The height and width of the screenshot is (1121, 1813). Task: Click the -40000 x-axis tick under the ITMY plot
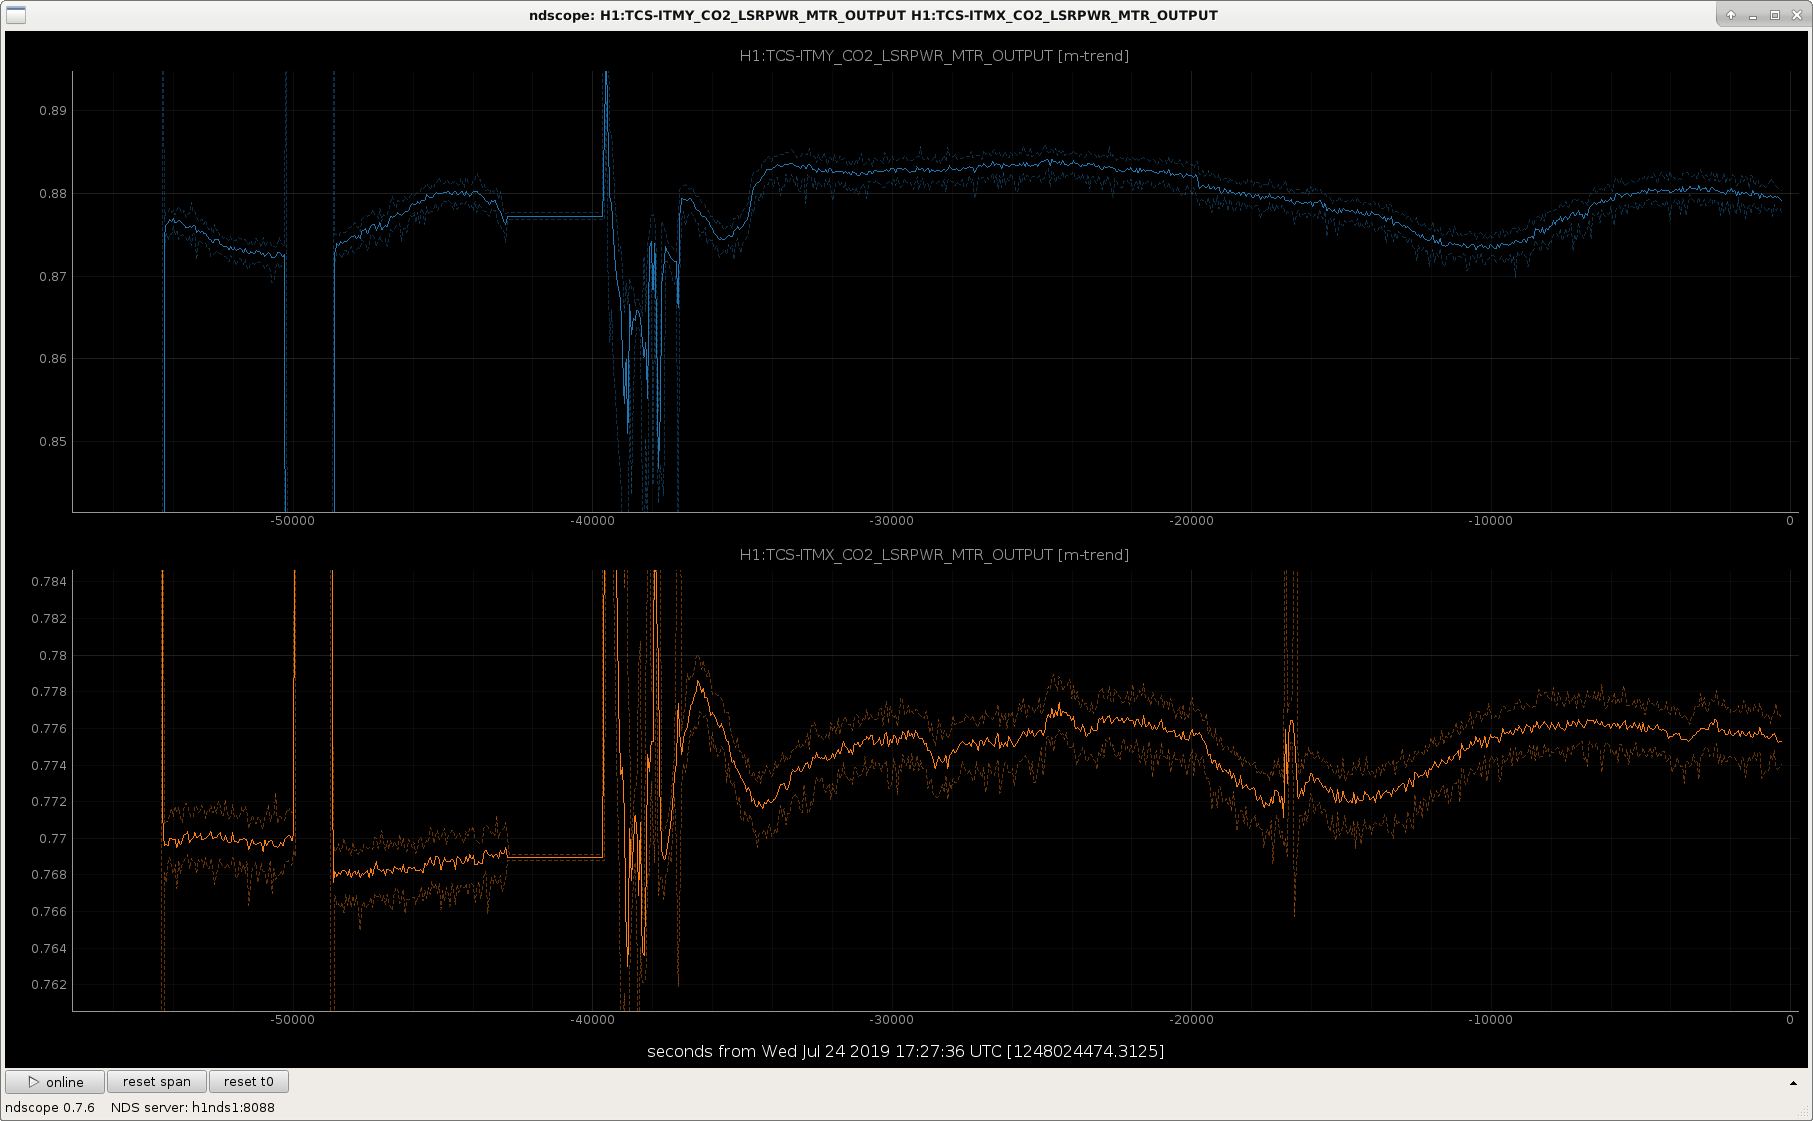click(592, 521)
